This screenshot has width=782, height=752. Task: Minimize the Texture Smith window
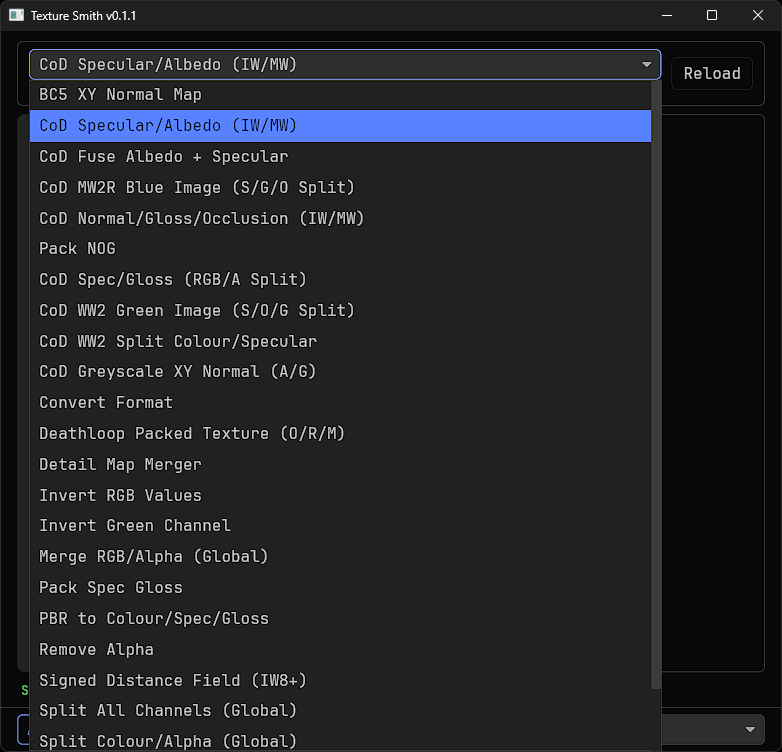click(x=667, y=15)
